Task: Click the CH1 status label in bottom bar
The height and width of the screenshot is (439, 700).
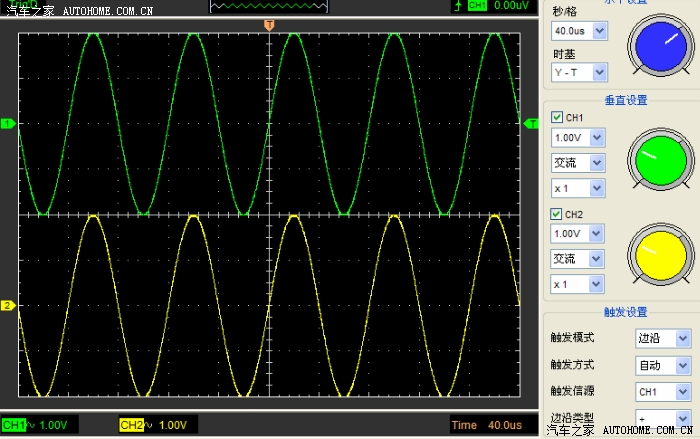Action: pos(16,425)
